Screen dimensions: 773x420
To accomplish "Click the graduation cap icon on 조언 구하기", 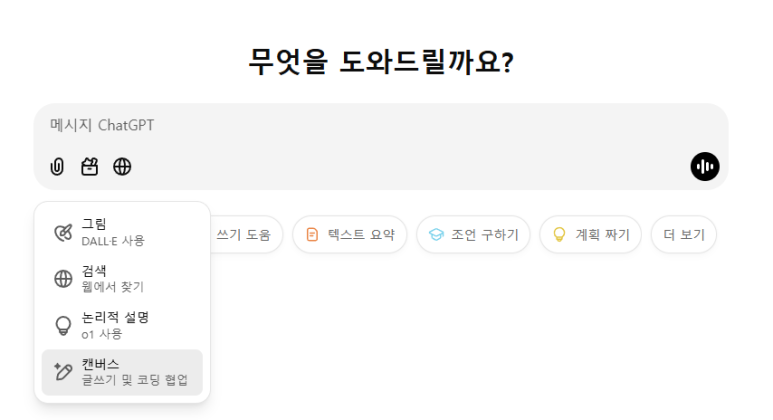I will pos(436,235).
